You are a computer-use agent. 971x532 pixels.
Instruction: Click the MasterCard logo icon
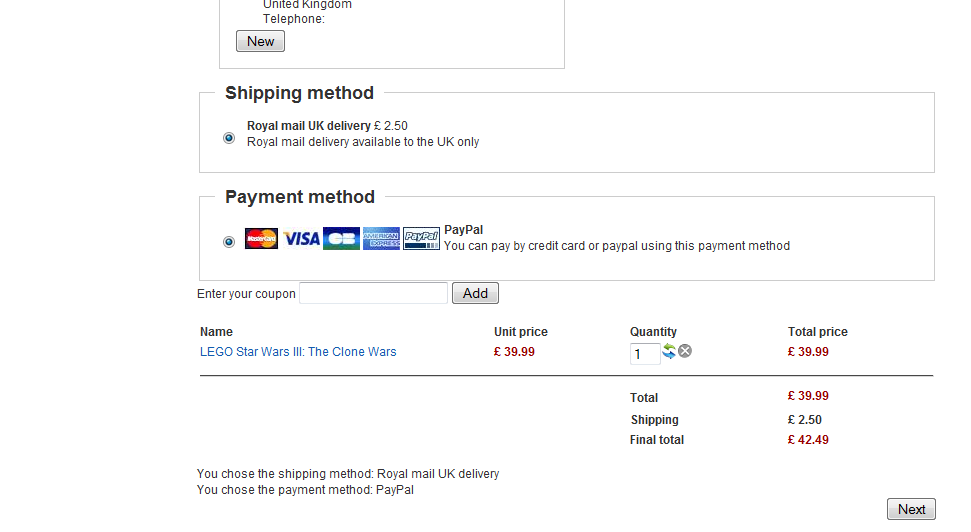261,238
